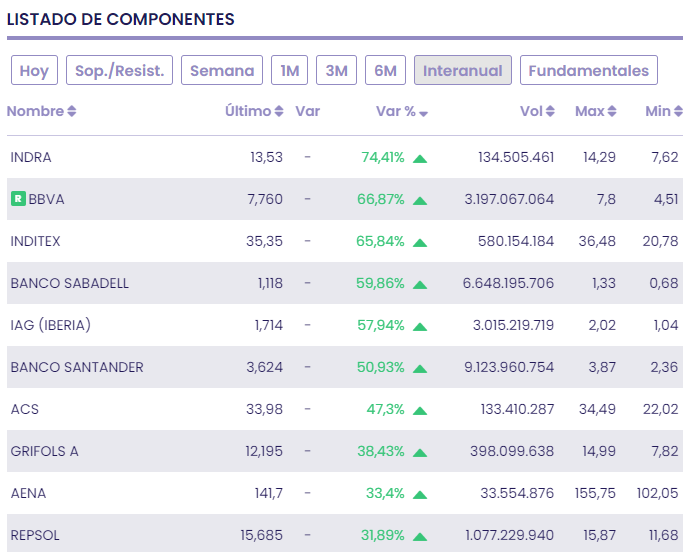This screenshot has width=692, height=552.
Task: Open the Fundamentales tab
Action: 588,71
